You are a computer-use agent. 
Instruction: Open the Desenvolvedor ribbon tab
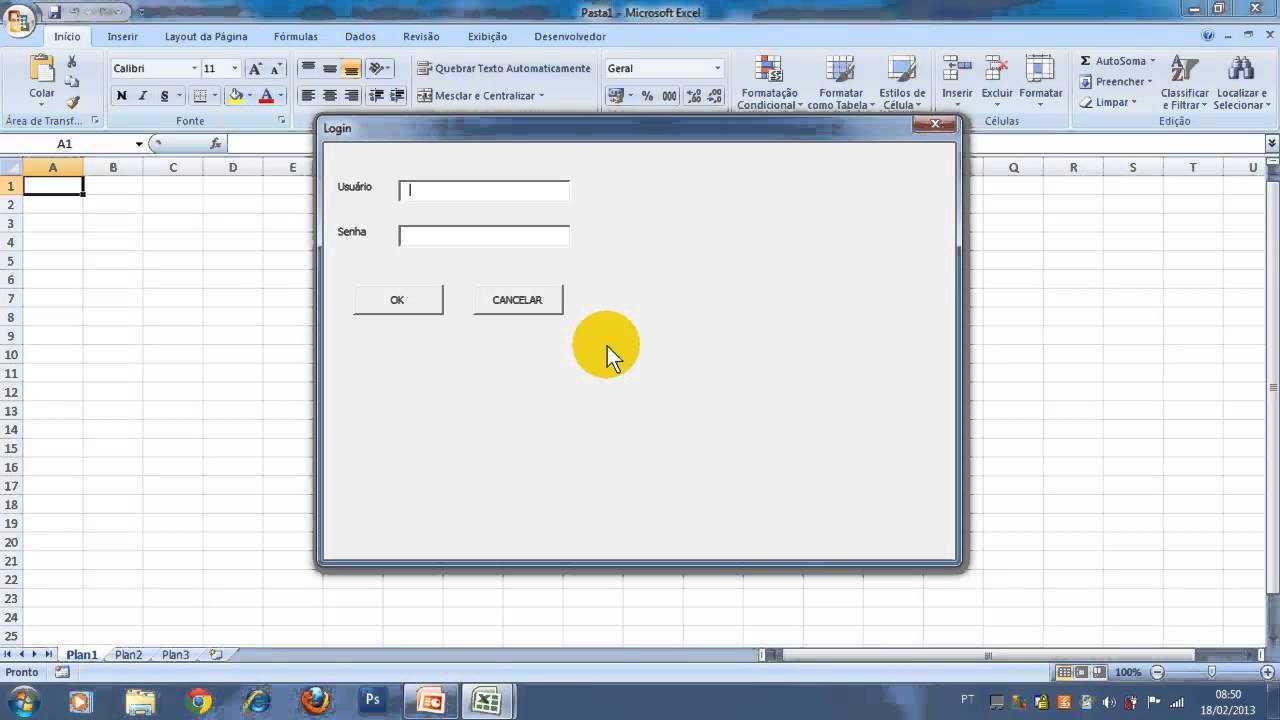(570, 36)
